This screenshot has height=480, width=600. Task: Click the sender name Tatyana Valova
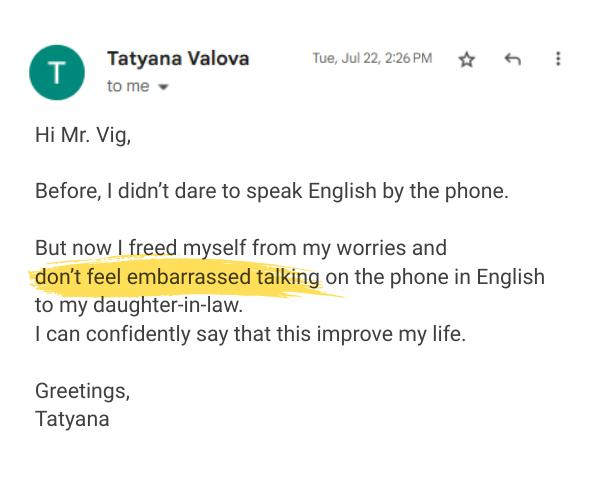click(x=177, y=59)
